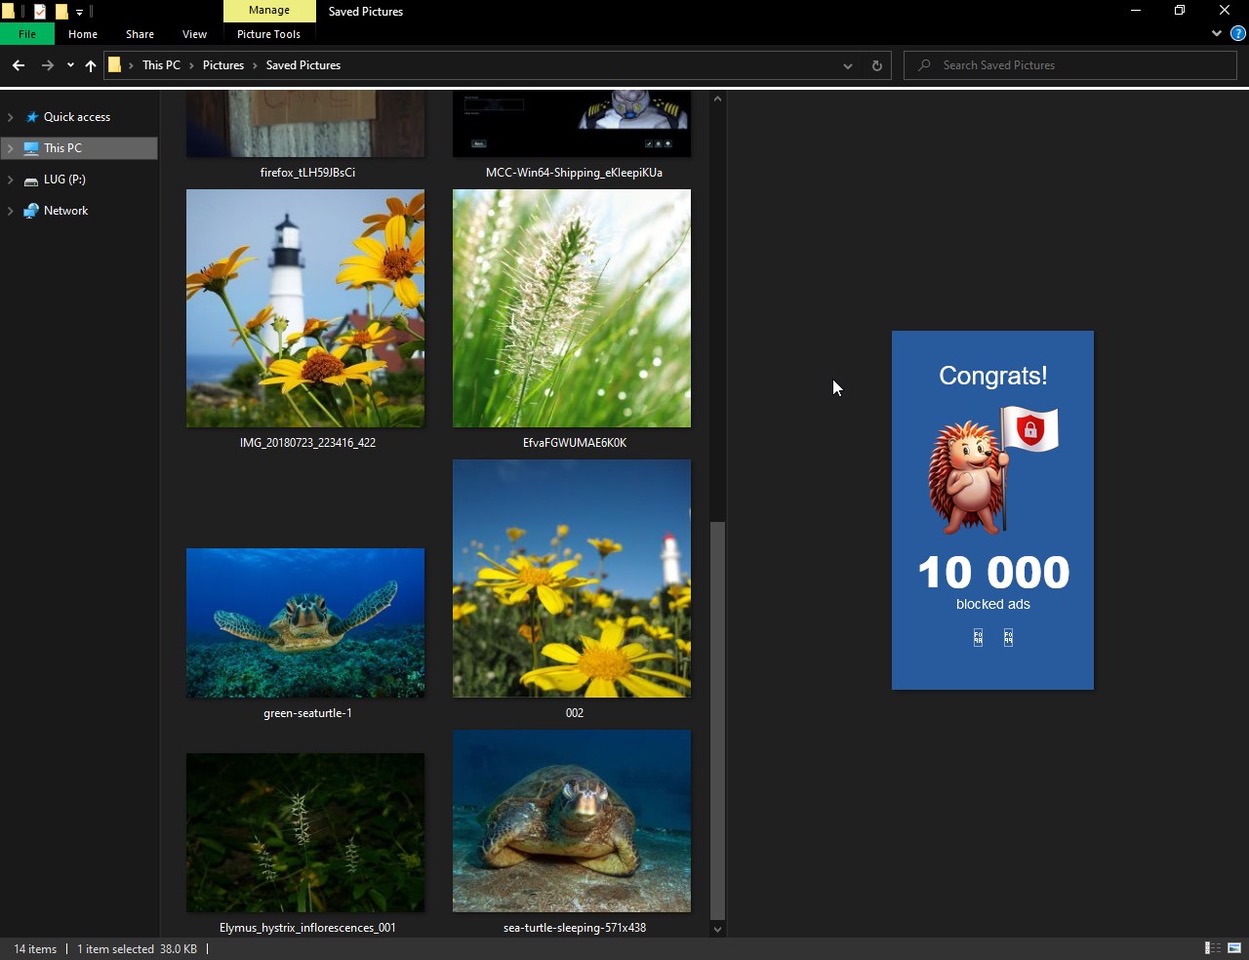Expand the Quick access tree node
The image size is (1249, 960).
(x=10, y=118)
